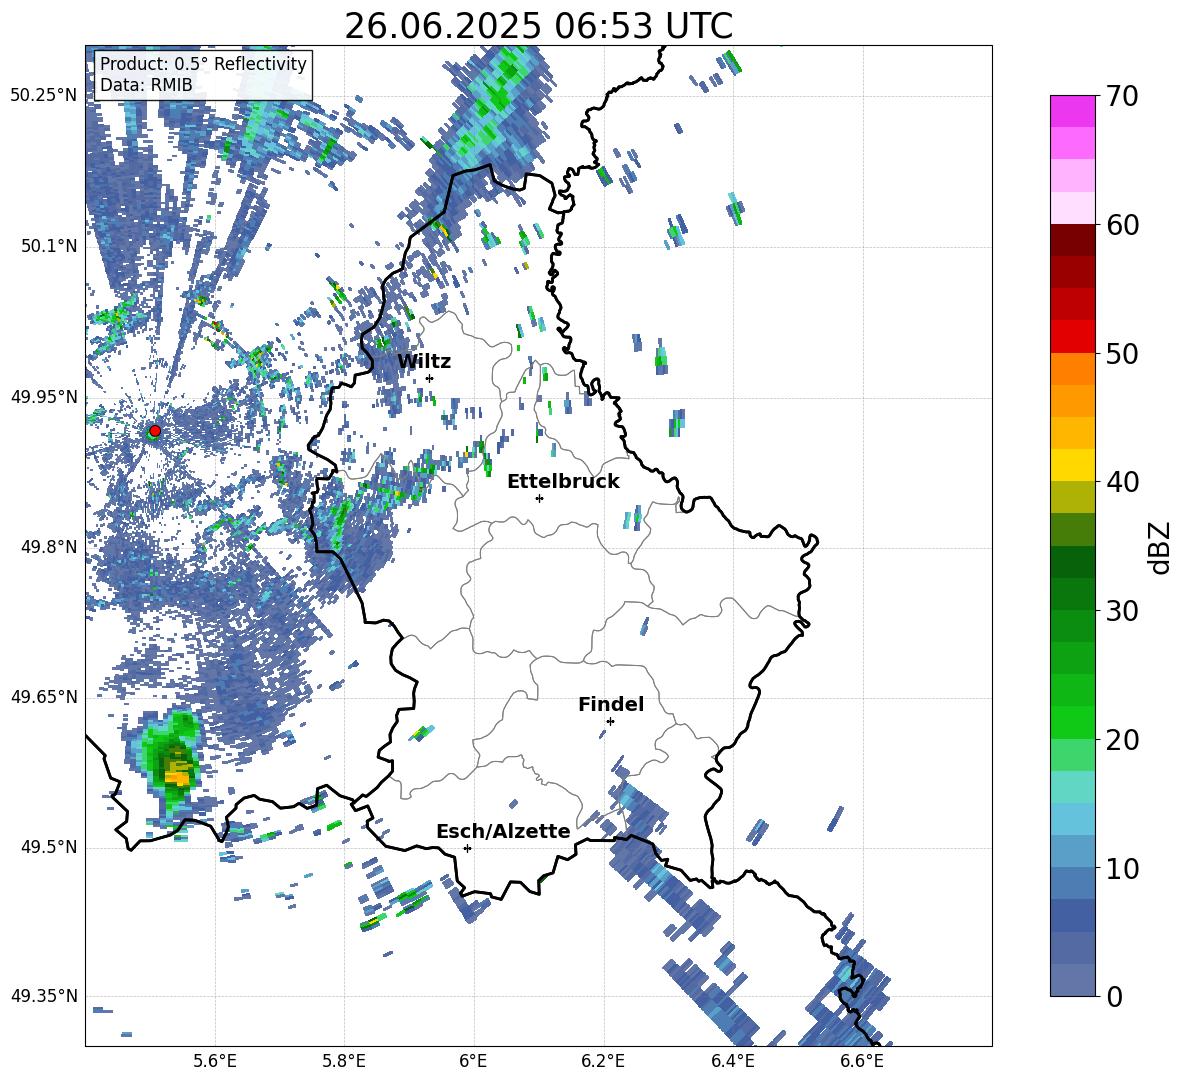Viewport: 1184px width, 1081px height.
Task: Click the 6.2°E longitude label
Action: pyautogui.click(x=603, y=1061)
